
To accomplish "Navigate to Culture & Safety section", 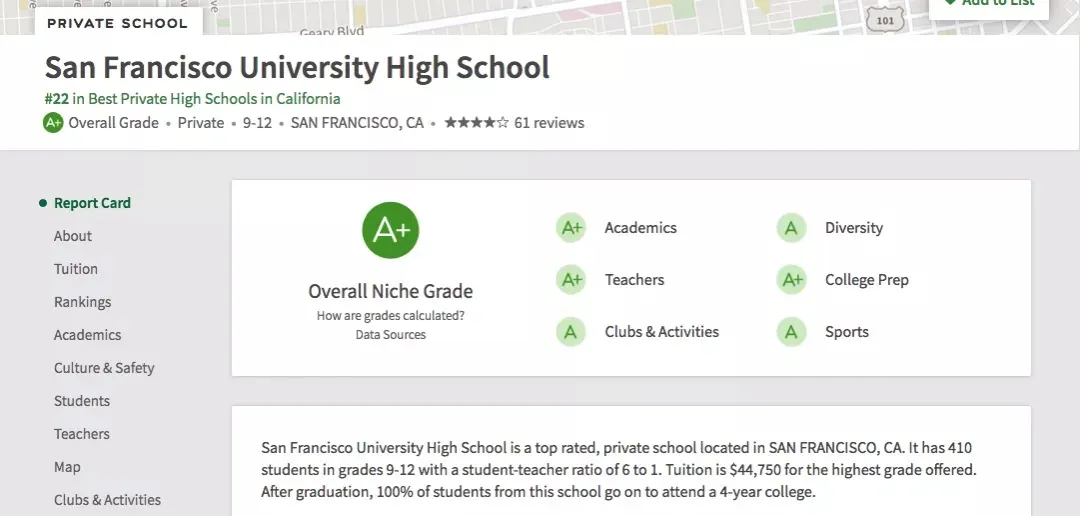I will pyautogui.click(x=104, y=368).
